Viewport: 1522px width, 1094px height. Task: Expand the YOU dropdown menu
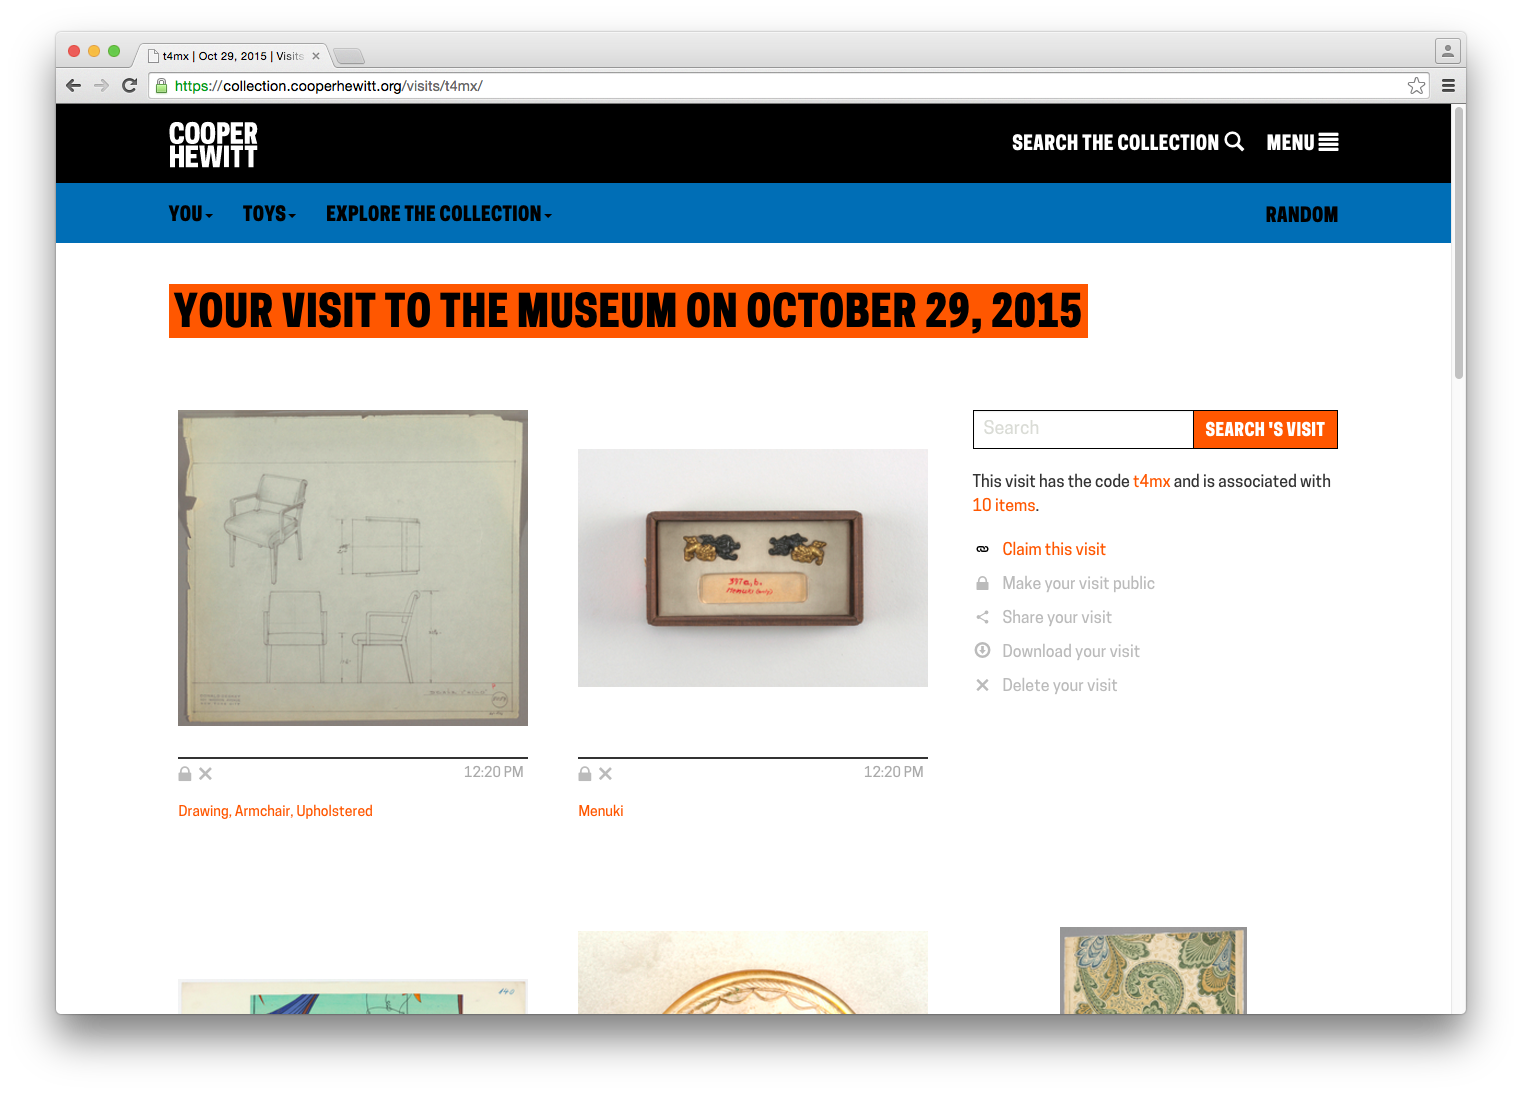(191, 214)
